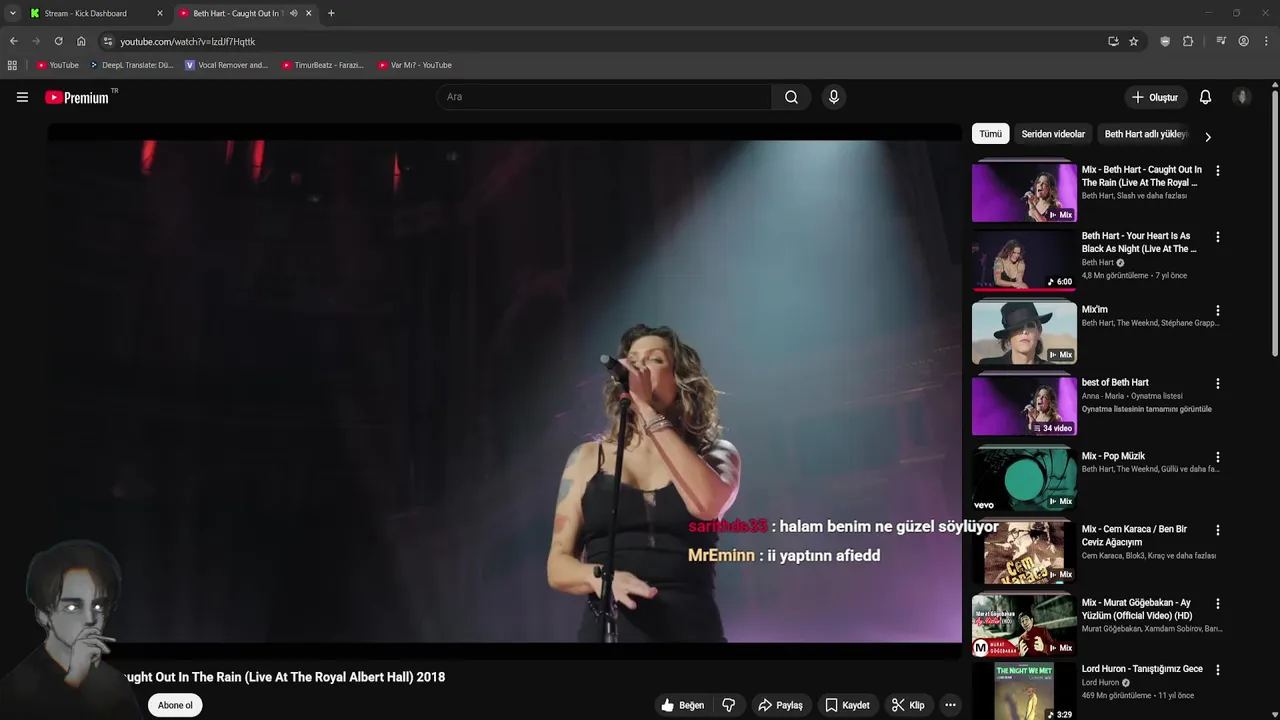1280x720 pixels.
Task: Close the Beth Hart YouTube tab
Action: click(308, 13)
